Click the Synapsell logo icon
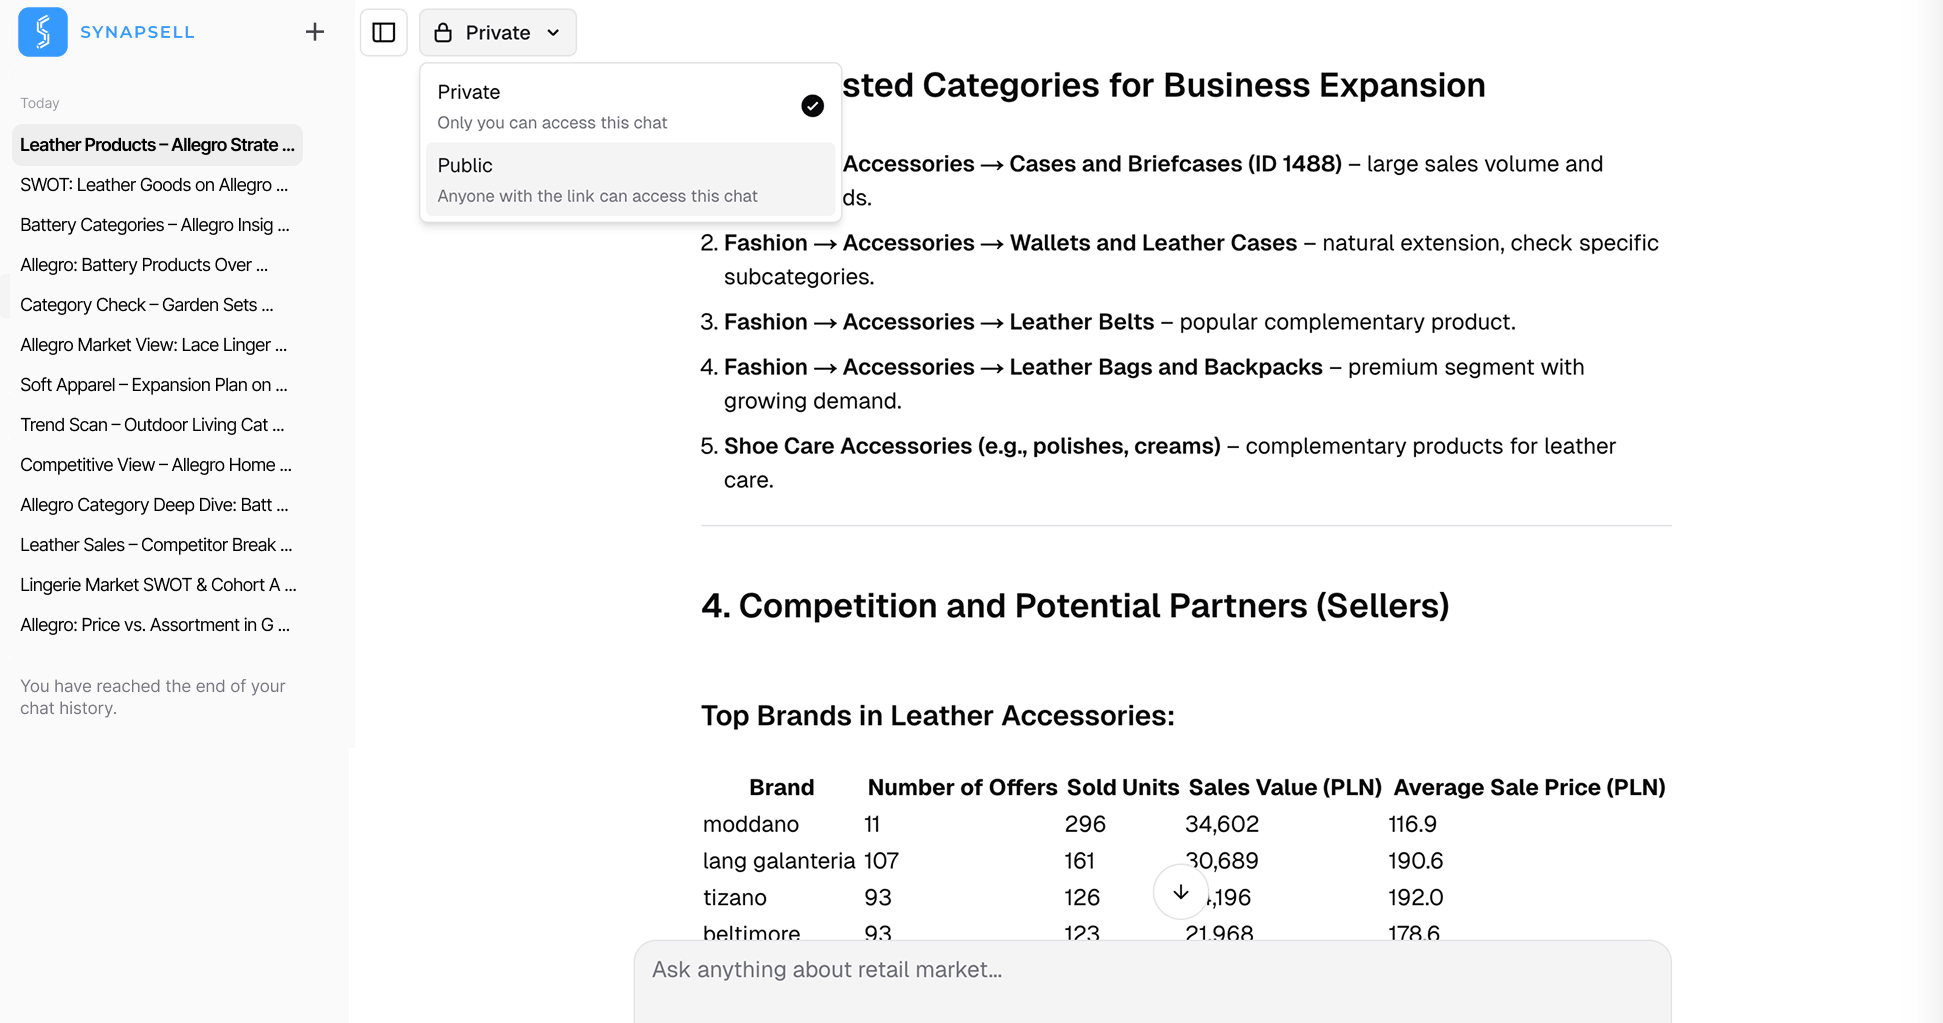The image size is (1943, 1023). tap(43, 32)
